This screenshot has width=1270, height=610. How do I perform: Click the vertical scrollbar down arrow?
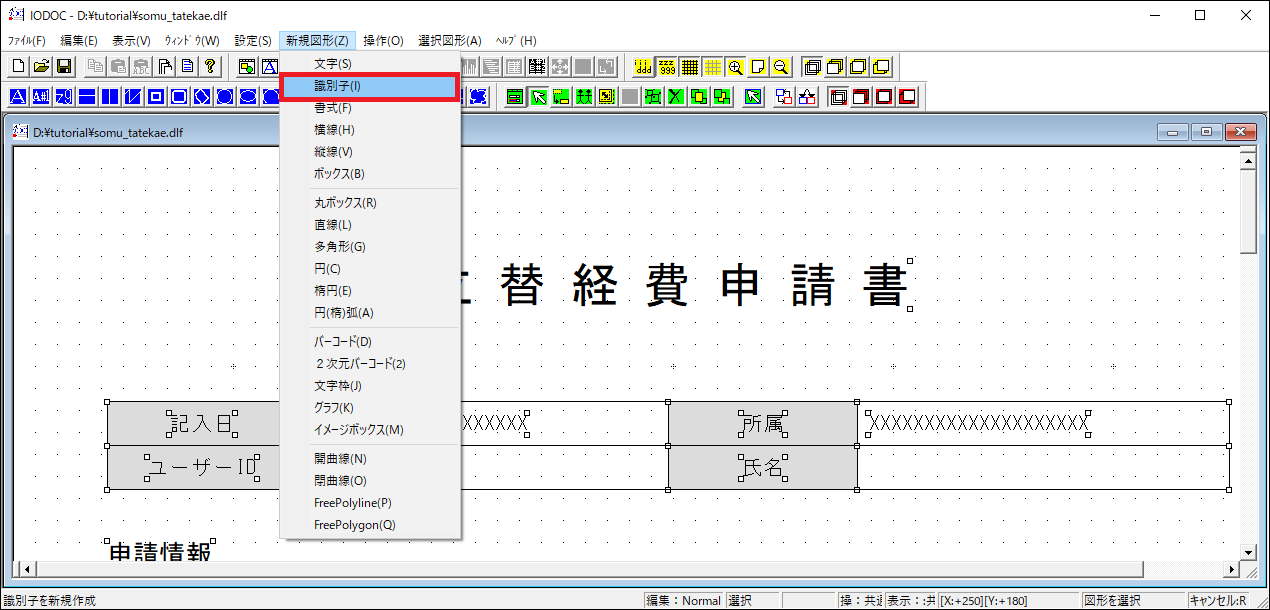(x=1247, y=551)
